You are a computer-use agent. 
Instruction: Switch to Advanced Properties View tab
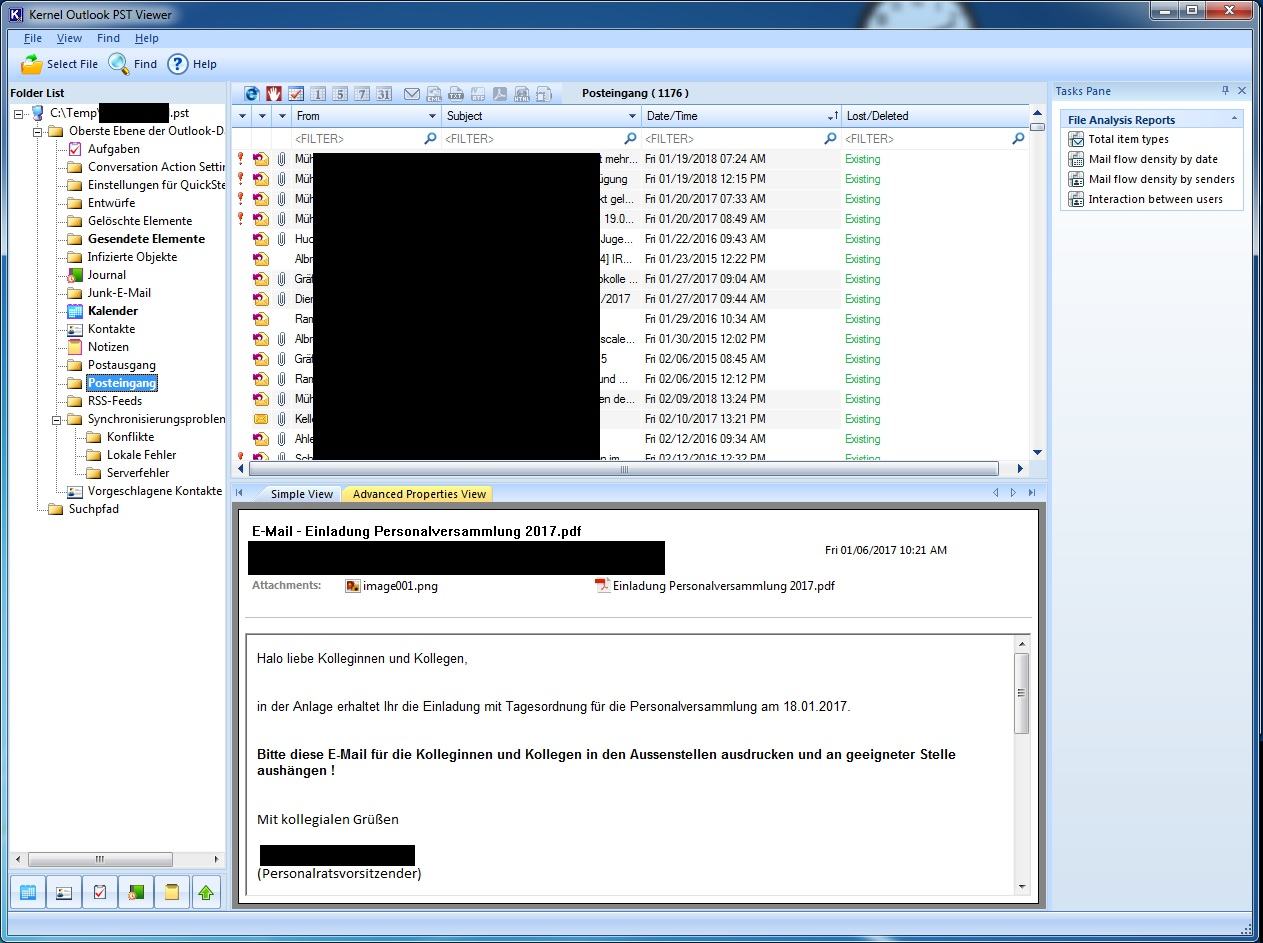419,494
